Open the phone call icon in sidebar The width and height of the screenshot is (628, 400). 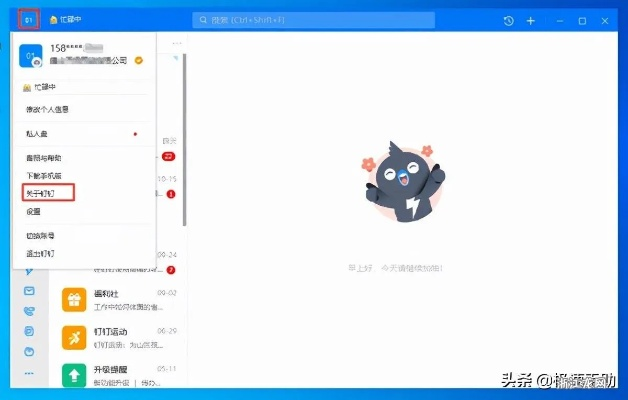point(29,311)
